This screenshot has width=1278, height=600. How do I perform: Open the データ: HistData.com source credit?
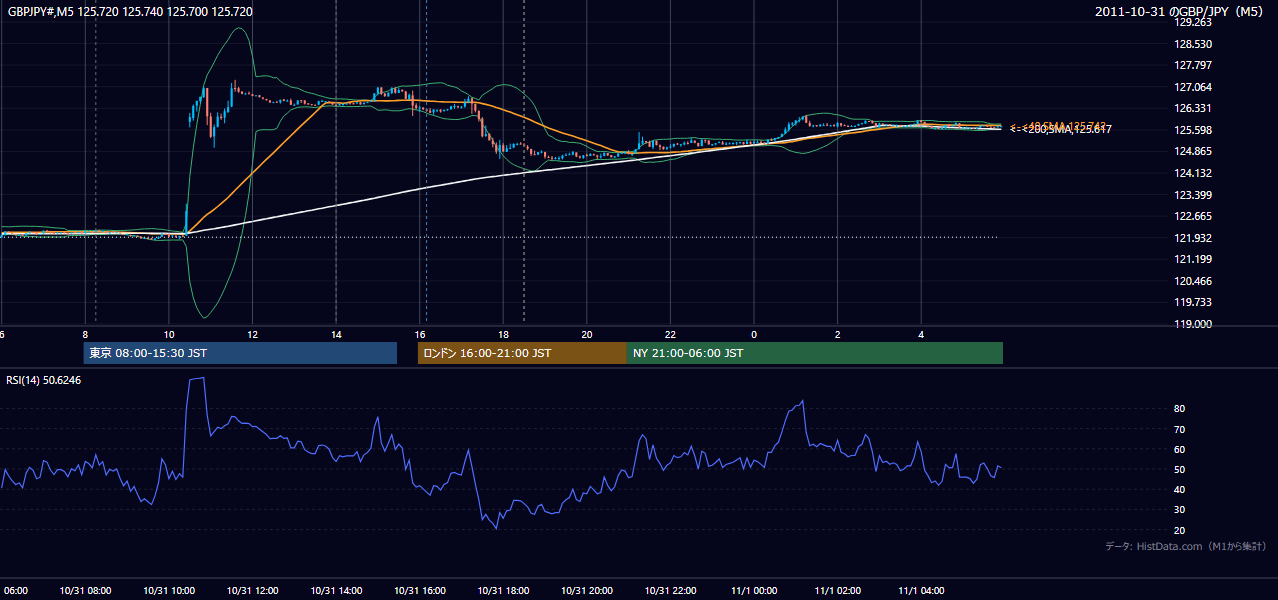click(1186, 546)
